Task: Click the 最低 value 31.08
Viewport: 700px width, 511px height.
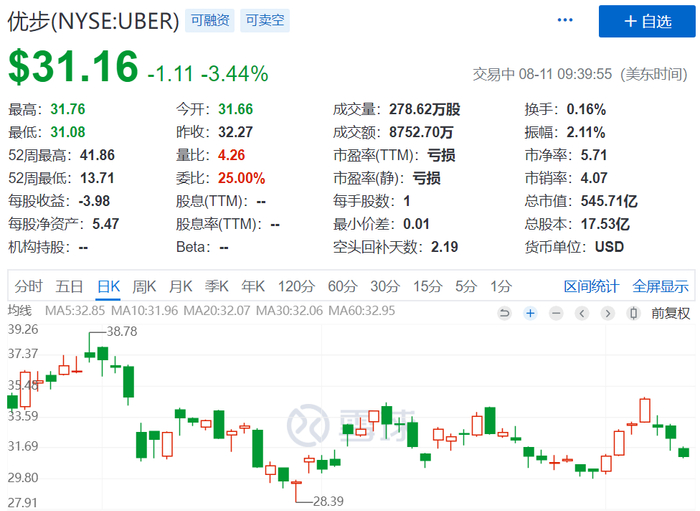Action: coord(68,132)
